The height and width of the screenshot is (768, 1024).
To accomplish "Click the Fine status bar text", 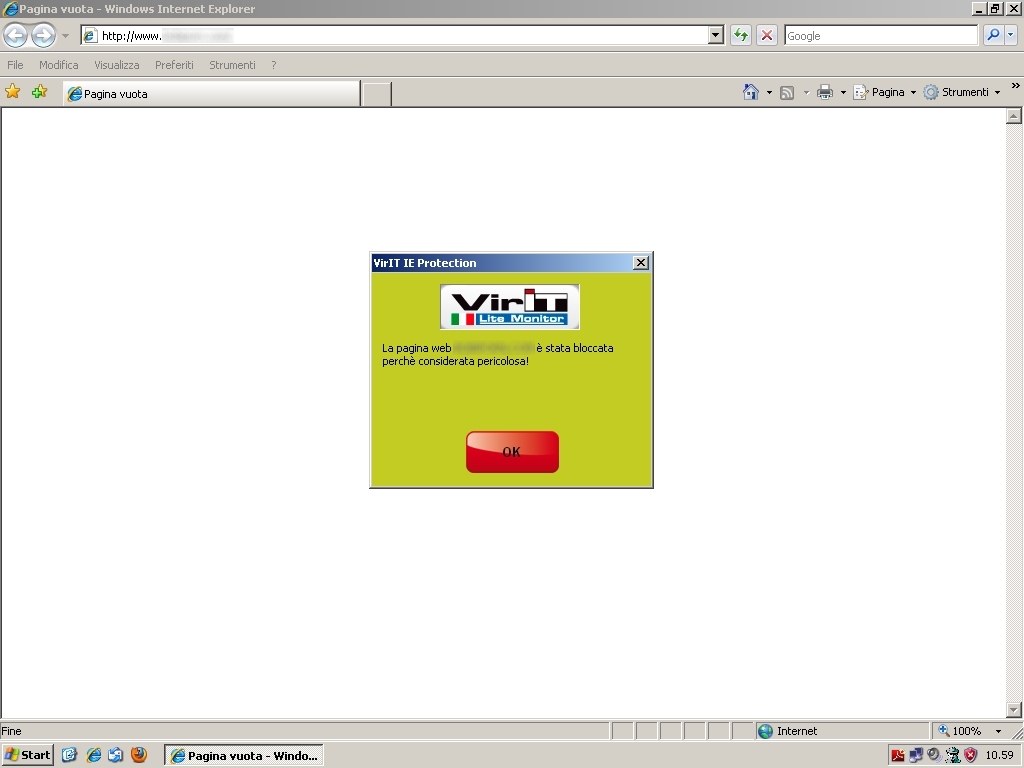I will 11,731.
